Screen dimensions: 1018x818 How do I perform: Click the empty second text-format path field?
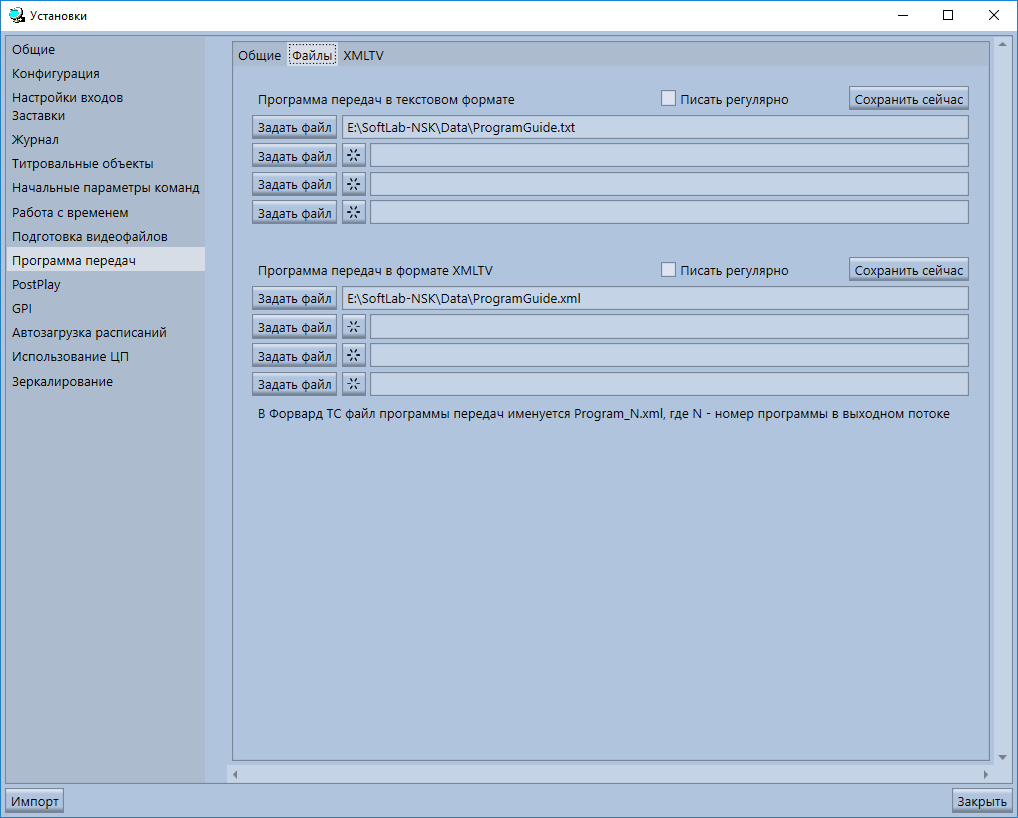click(x=669, y=156)
